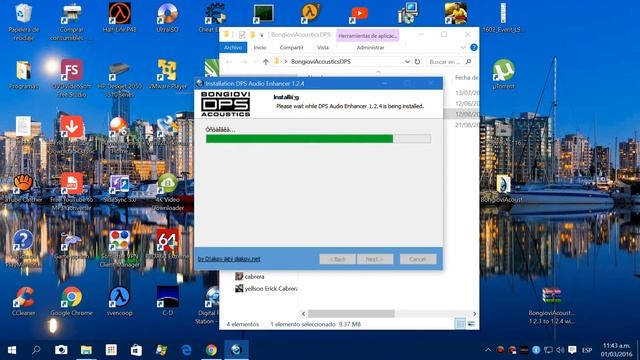Click the BongioviAcousticsDPS address bar path

[320, 62]
